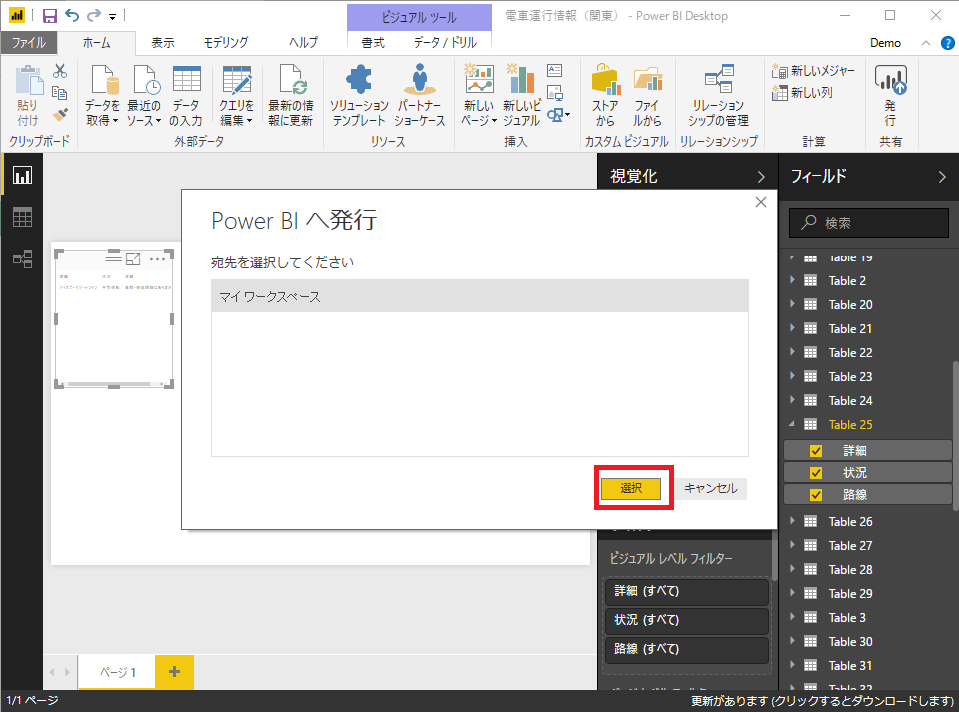Select マイ ワークスペース destination
Screen dimensions: 959x712
480,297
